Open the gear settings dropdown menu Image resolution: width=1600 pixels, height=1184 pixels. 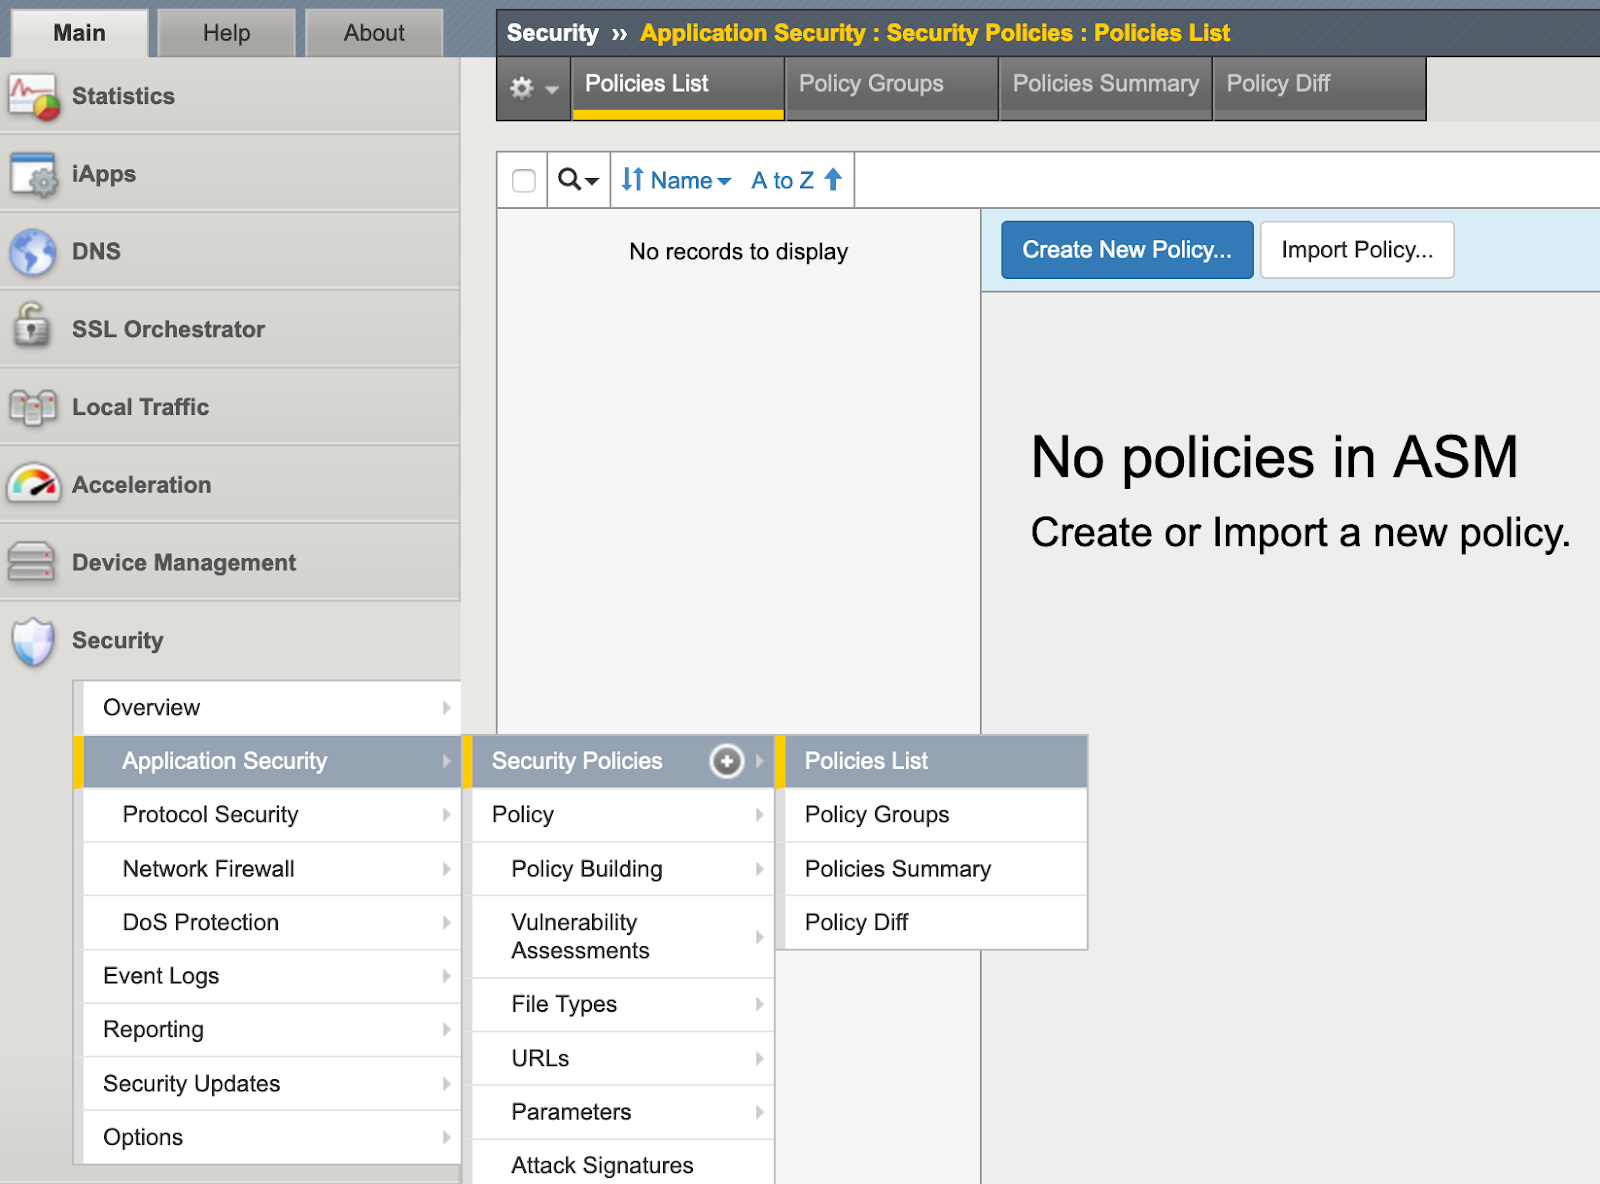point(533,88)
